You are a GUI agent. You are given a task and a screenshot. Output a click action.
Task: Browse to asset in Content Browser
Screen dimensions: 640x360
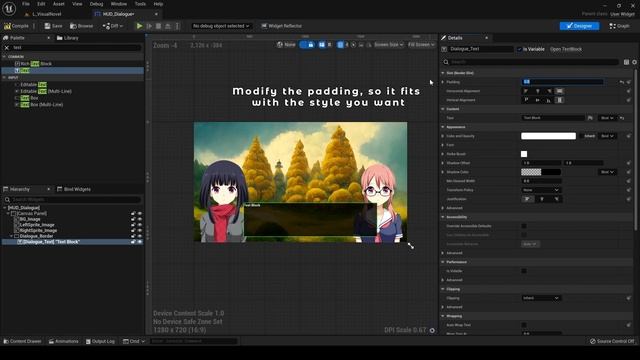pos(82,26)
